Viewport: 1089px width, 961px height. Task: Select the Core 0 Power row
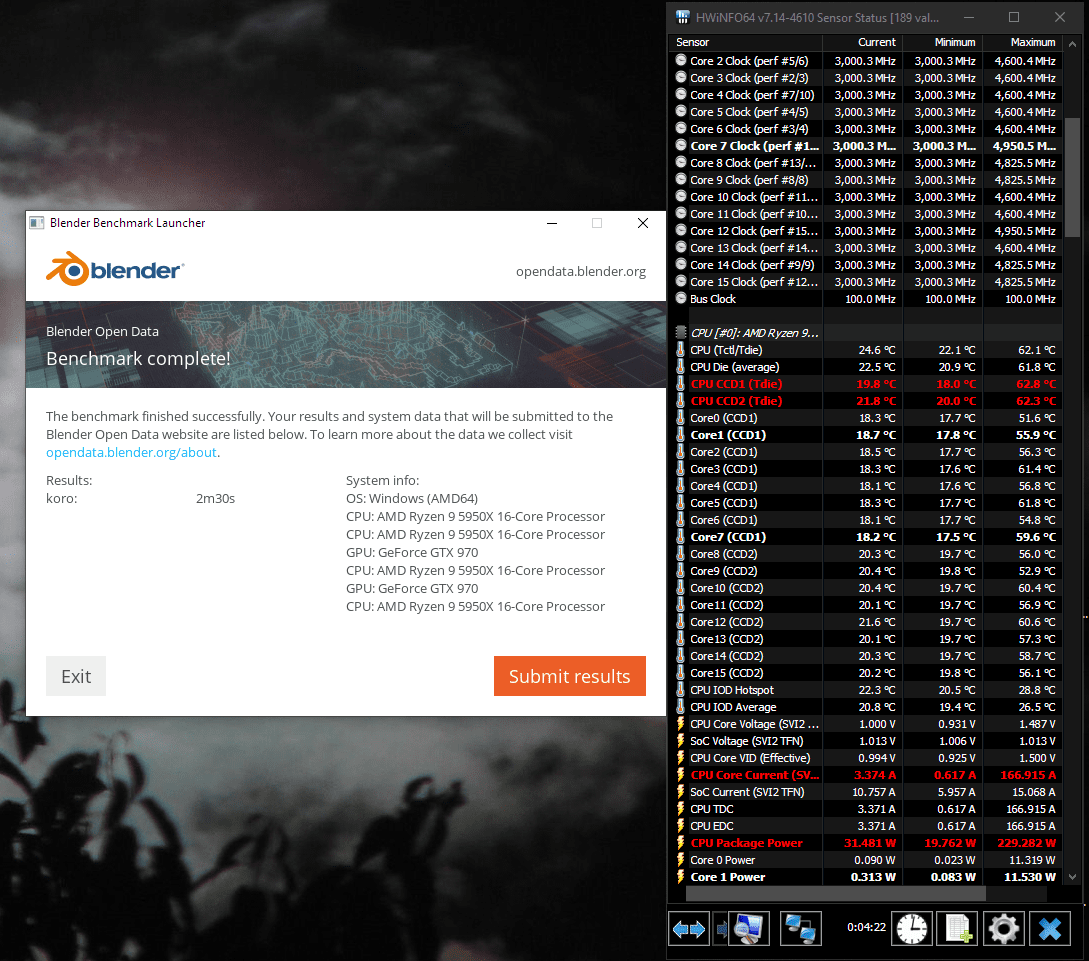[x=865, y=860]
